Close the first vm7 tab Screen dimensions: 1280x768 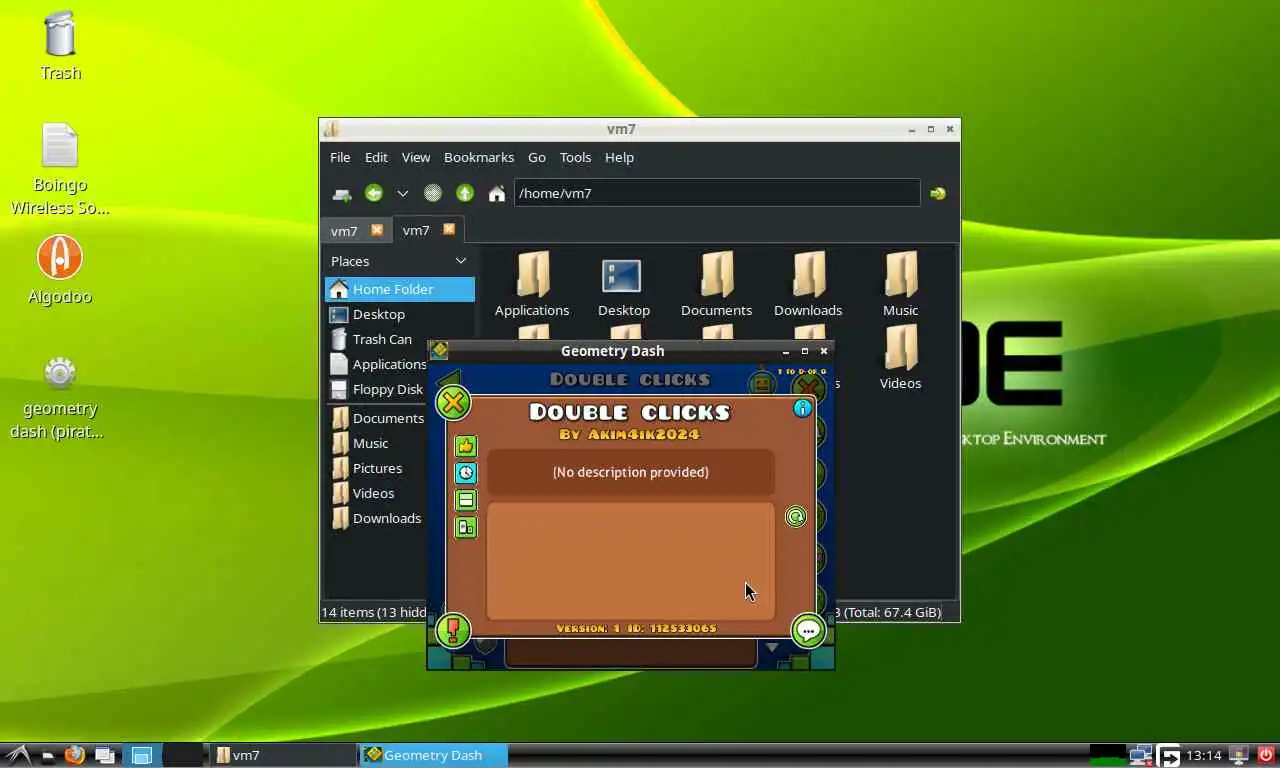click(377, 229)
